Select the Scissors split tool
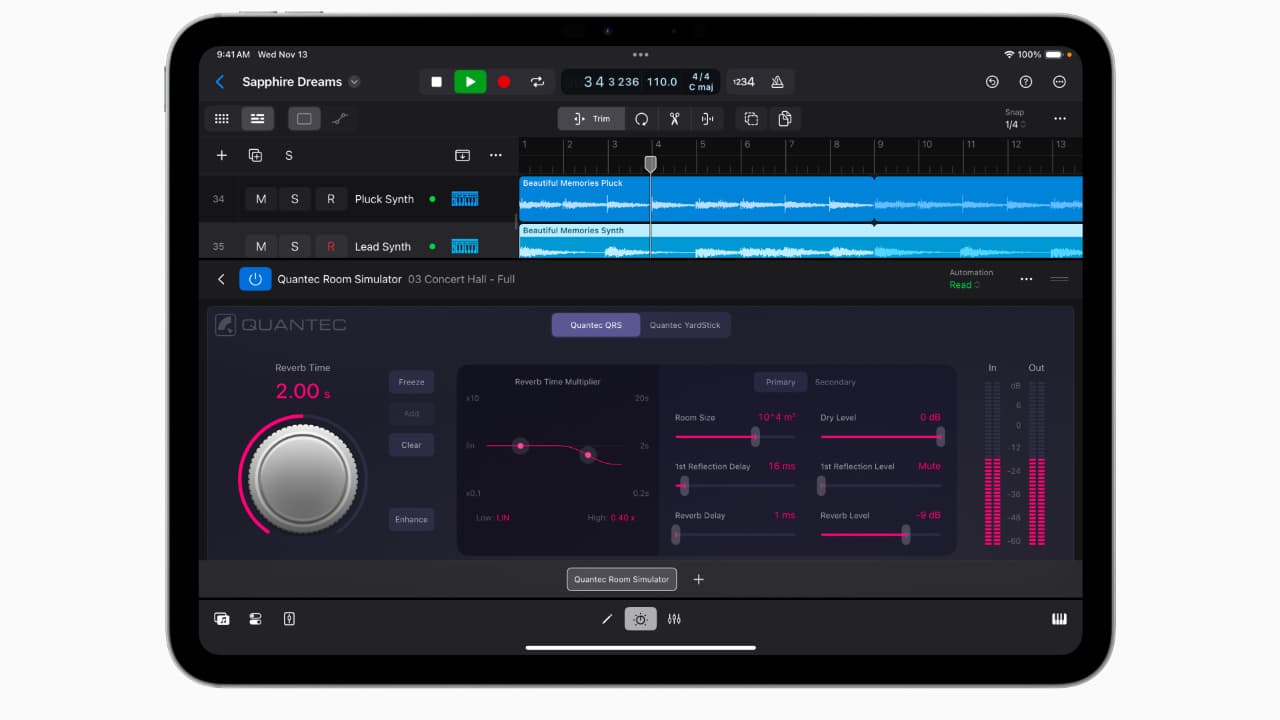Screen dimensions: 1280x720 (675, 119)
